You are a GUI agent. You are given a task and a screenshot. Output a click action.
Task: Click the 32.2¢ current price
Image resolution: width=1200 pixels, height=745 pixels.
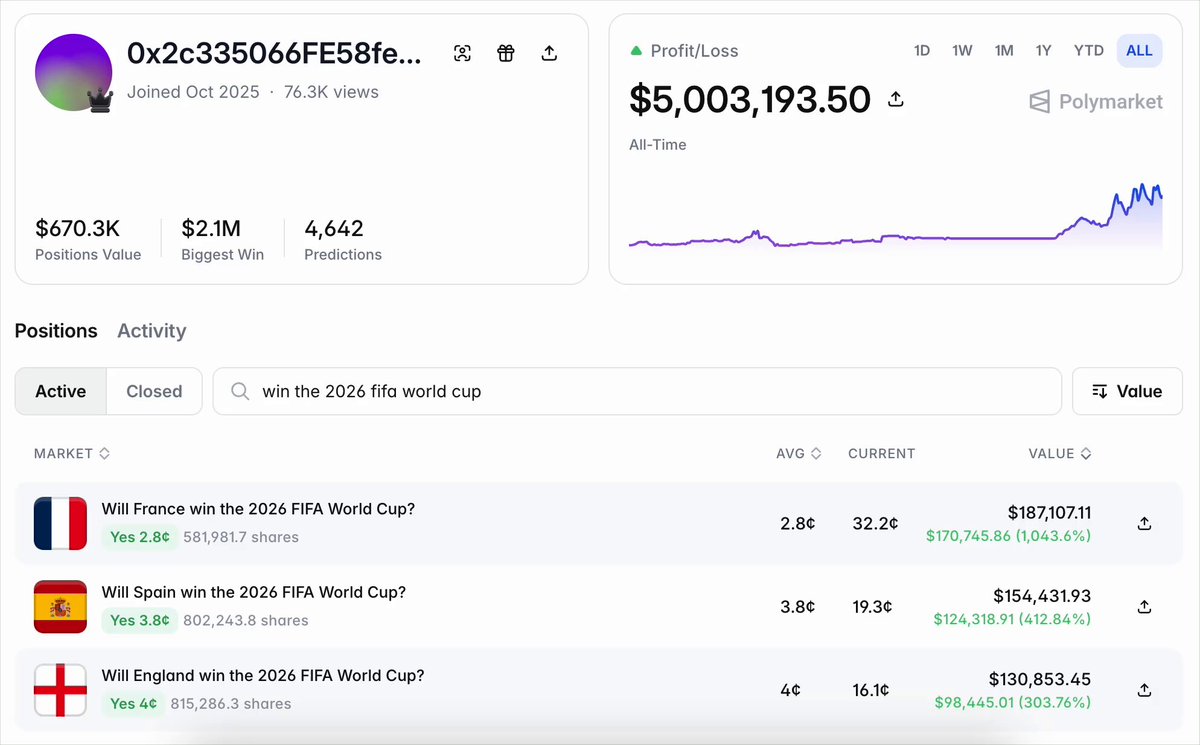tap(875, 523)
